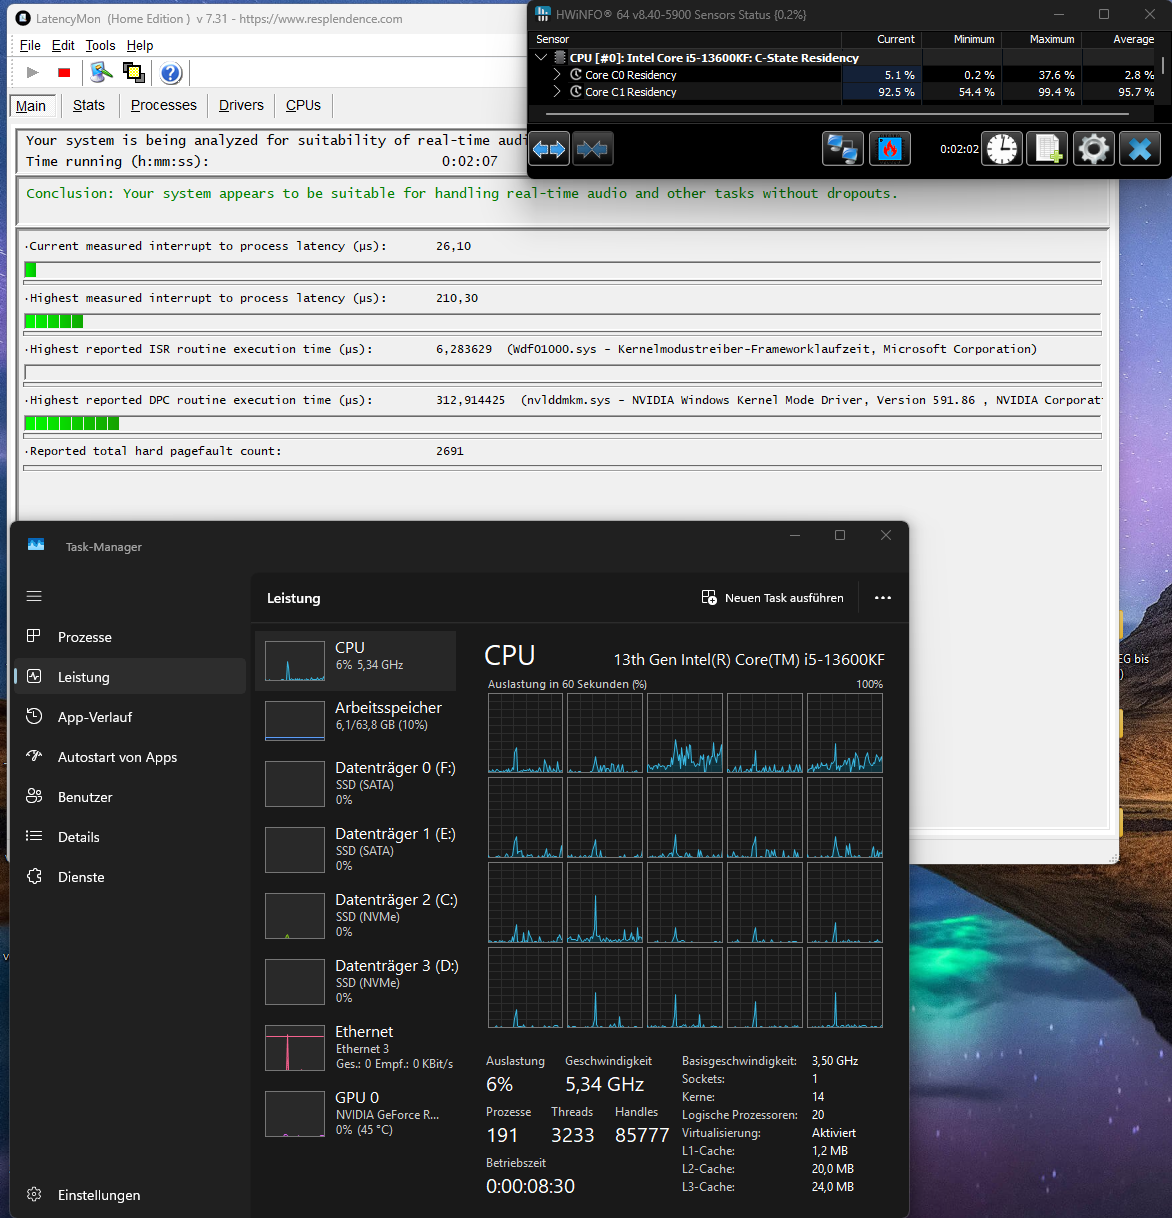Image resolution: width=1172 pixels, height=1218 pixels.
Task: Expand the Core C0 Residency row
Action: coord(557,75)
